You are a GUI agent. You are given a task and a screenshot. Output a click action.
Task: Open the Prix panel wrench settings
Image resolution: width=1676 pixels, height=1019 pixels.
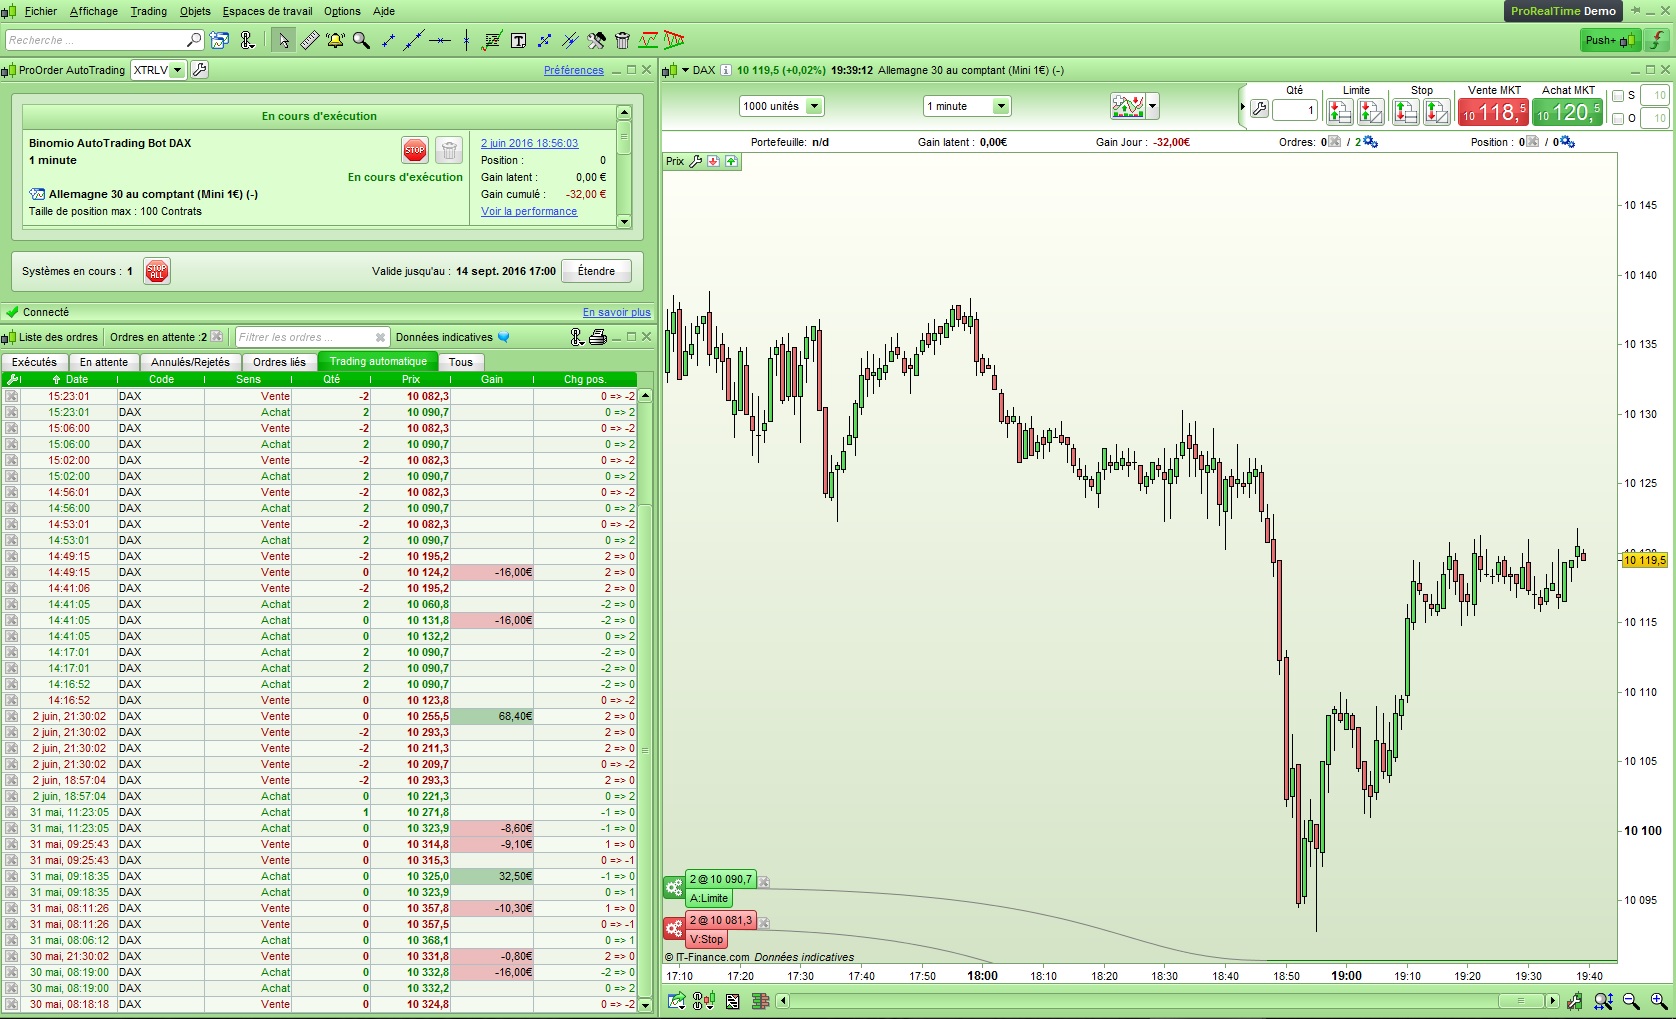coord(696,161)
